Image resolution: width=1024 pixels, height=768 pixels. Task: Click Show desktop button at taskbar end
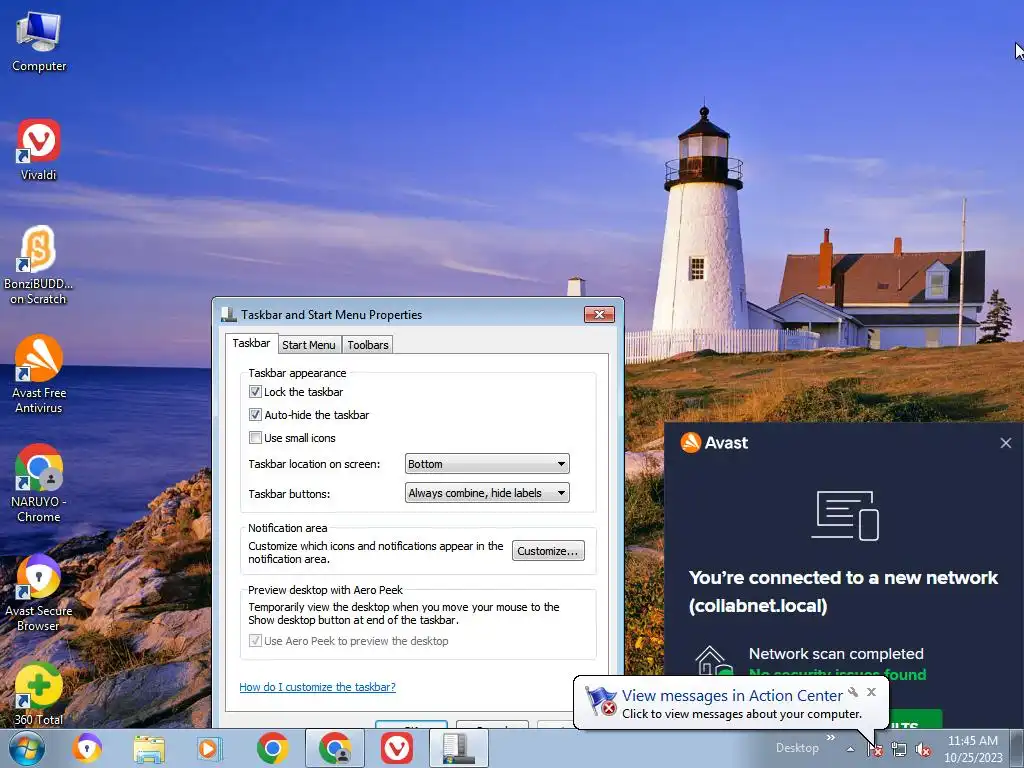coord(1016,749)
